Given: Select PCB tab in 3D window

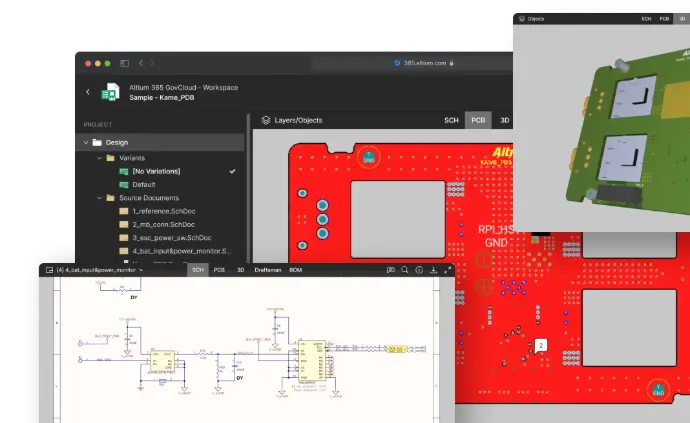Looking at the screenshot, I should click(x=664, y=19).
